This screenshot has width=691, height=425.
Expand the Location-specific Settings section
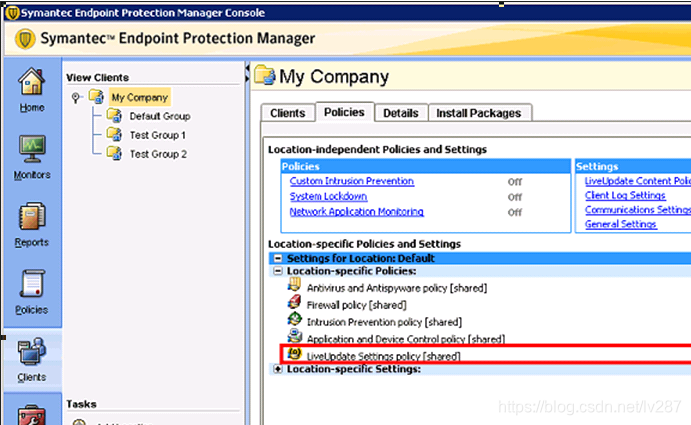click(x=278, y=369)
